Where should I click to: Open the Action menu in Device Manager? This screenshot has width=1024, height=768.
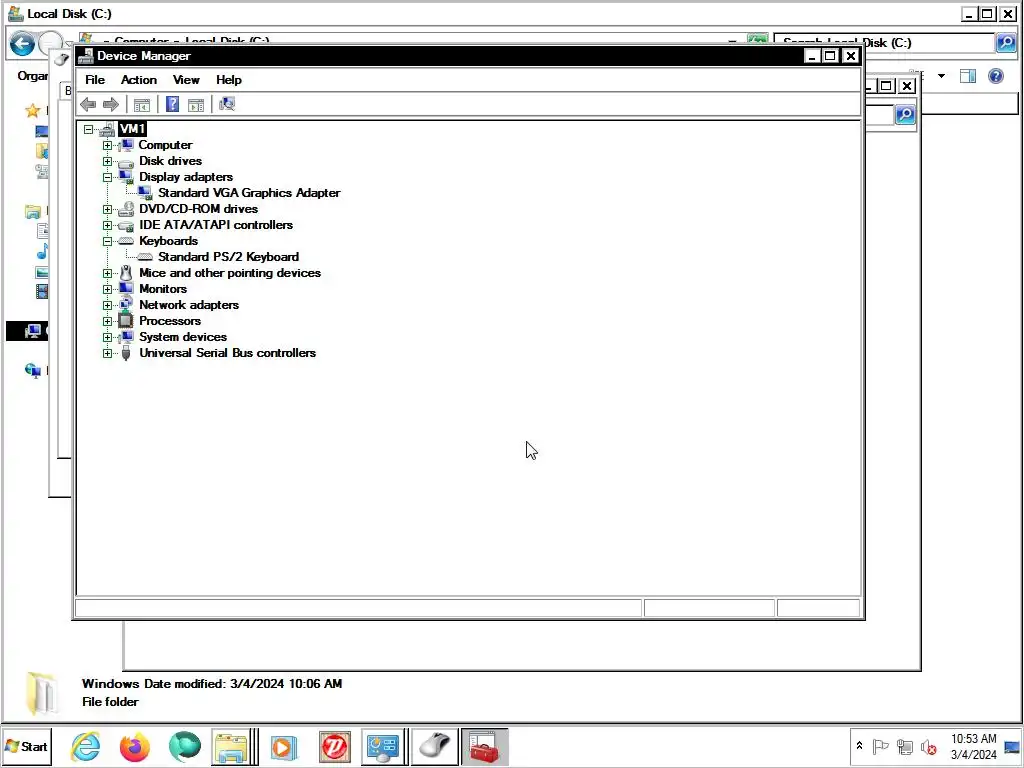pyautogui.click(x=138, y=80)
